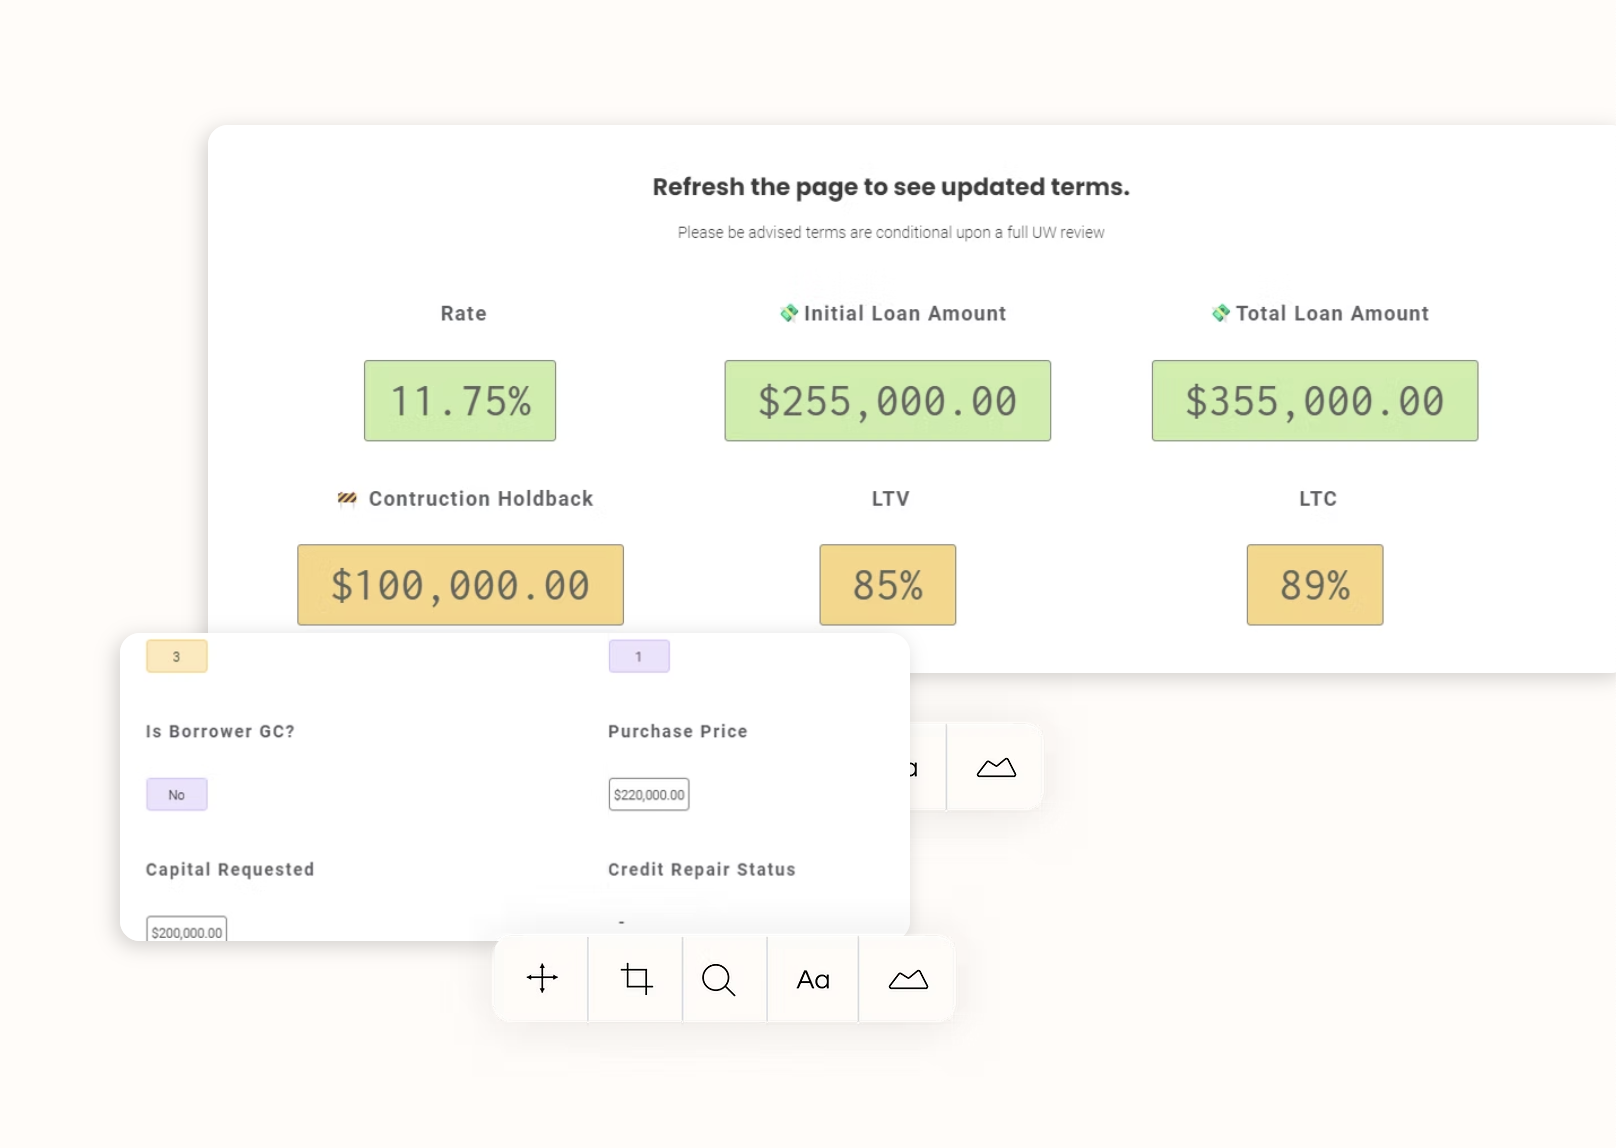Click the 11.75% Rate value box
The width and height of the screenshot is (1616, 1148).
[x=460, y=401]
